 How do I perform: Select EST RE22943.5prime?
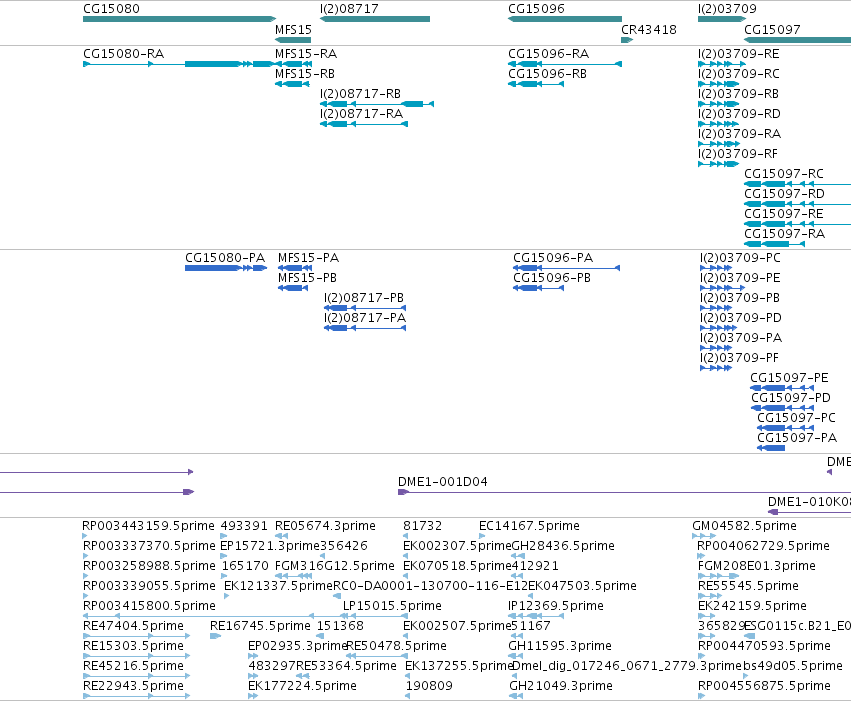click(133, 686)
